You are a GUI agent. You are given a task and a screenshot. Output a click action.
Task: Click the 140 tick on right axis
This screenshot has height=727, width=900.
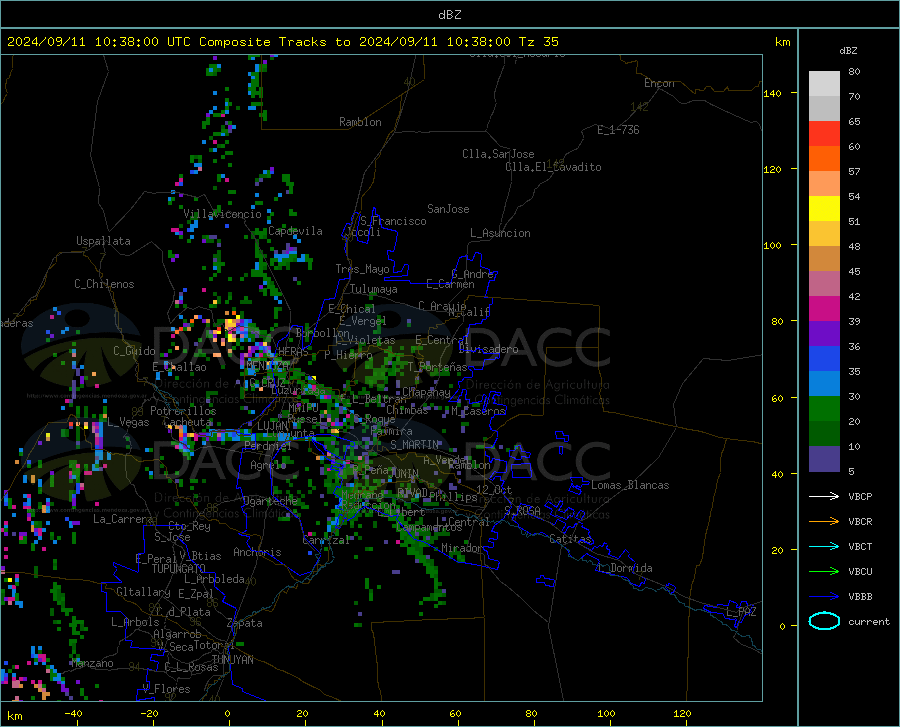tap(772, 94)
